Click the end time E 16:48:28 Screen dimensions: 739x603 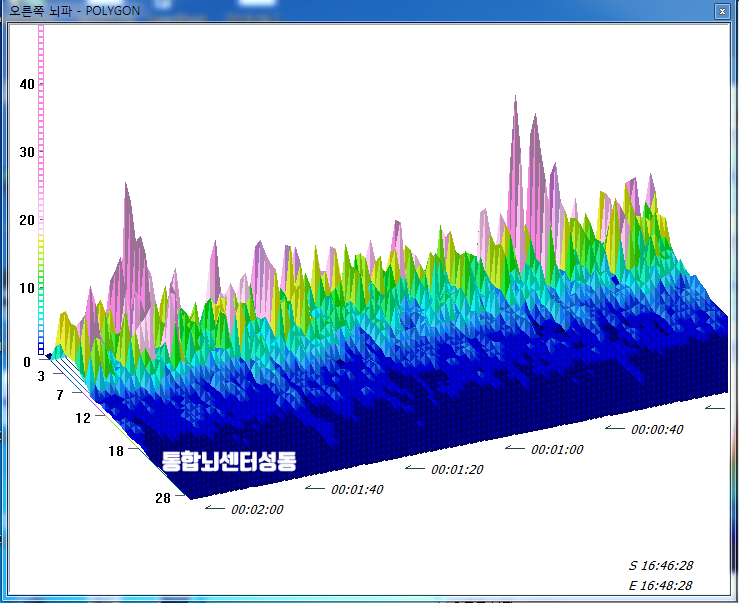(660, 586)
